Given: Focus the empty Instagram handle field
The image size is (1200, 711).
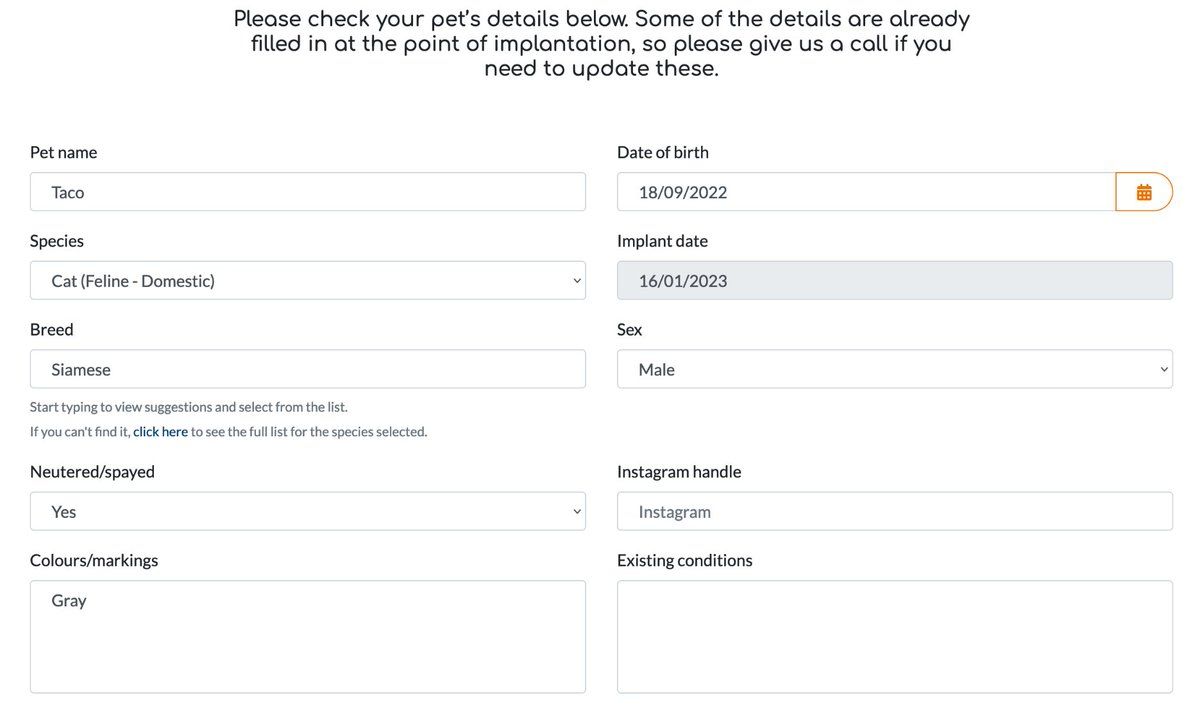Looking at the screenshot, I should (x=895, y=512).
